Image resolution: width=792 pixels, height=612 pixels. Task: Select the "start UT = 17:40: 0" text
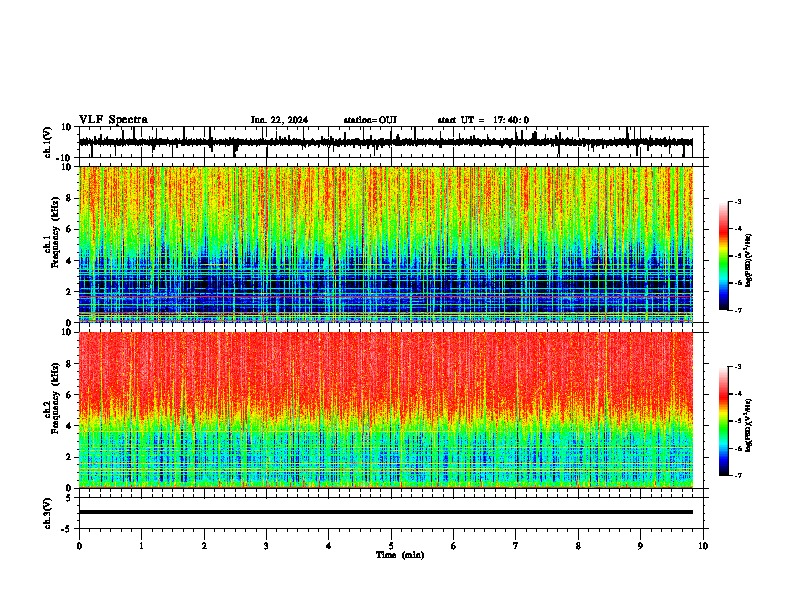(x=483, y=120)
